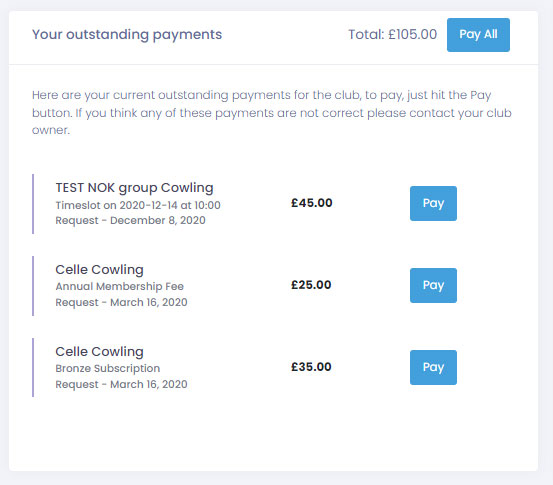
Task: Pay the £25.00 Annual Membership Fee
Action: point(433,285)
